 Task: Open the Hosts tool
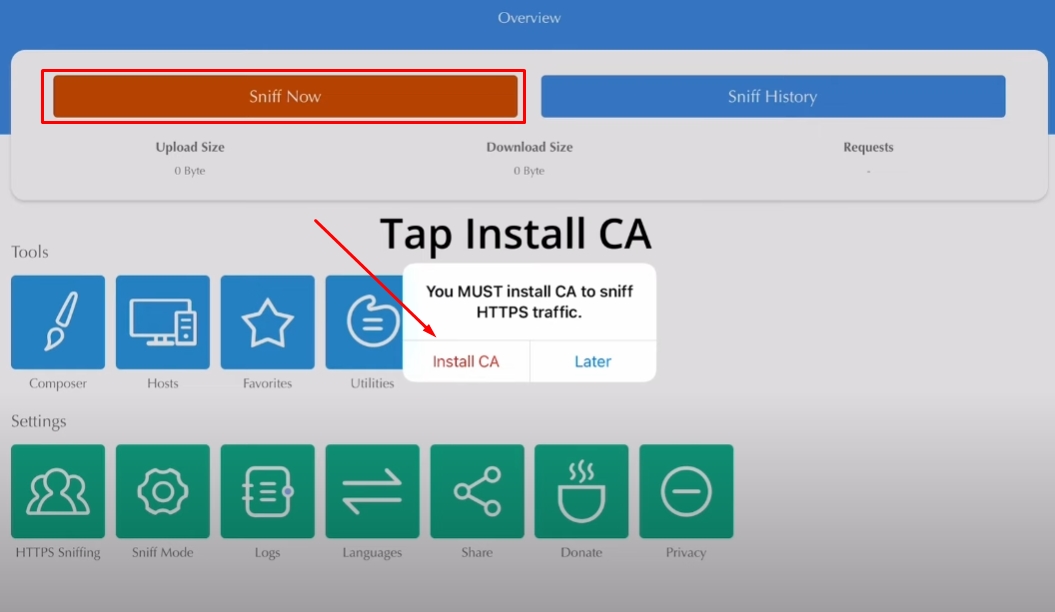[x=162, y=322]
